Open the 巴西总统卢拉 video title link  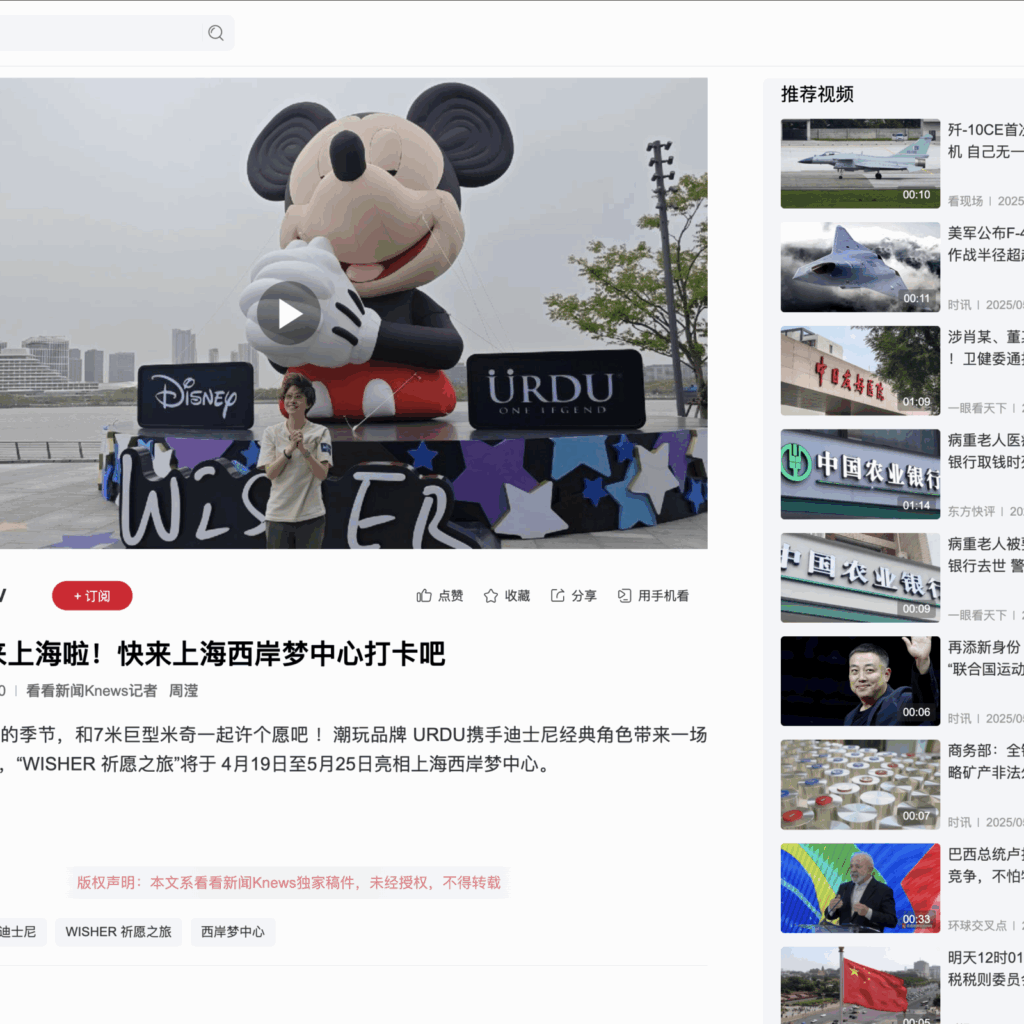(x=985, y=865)
